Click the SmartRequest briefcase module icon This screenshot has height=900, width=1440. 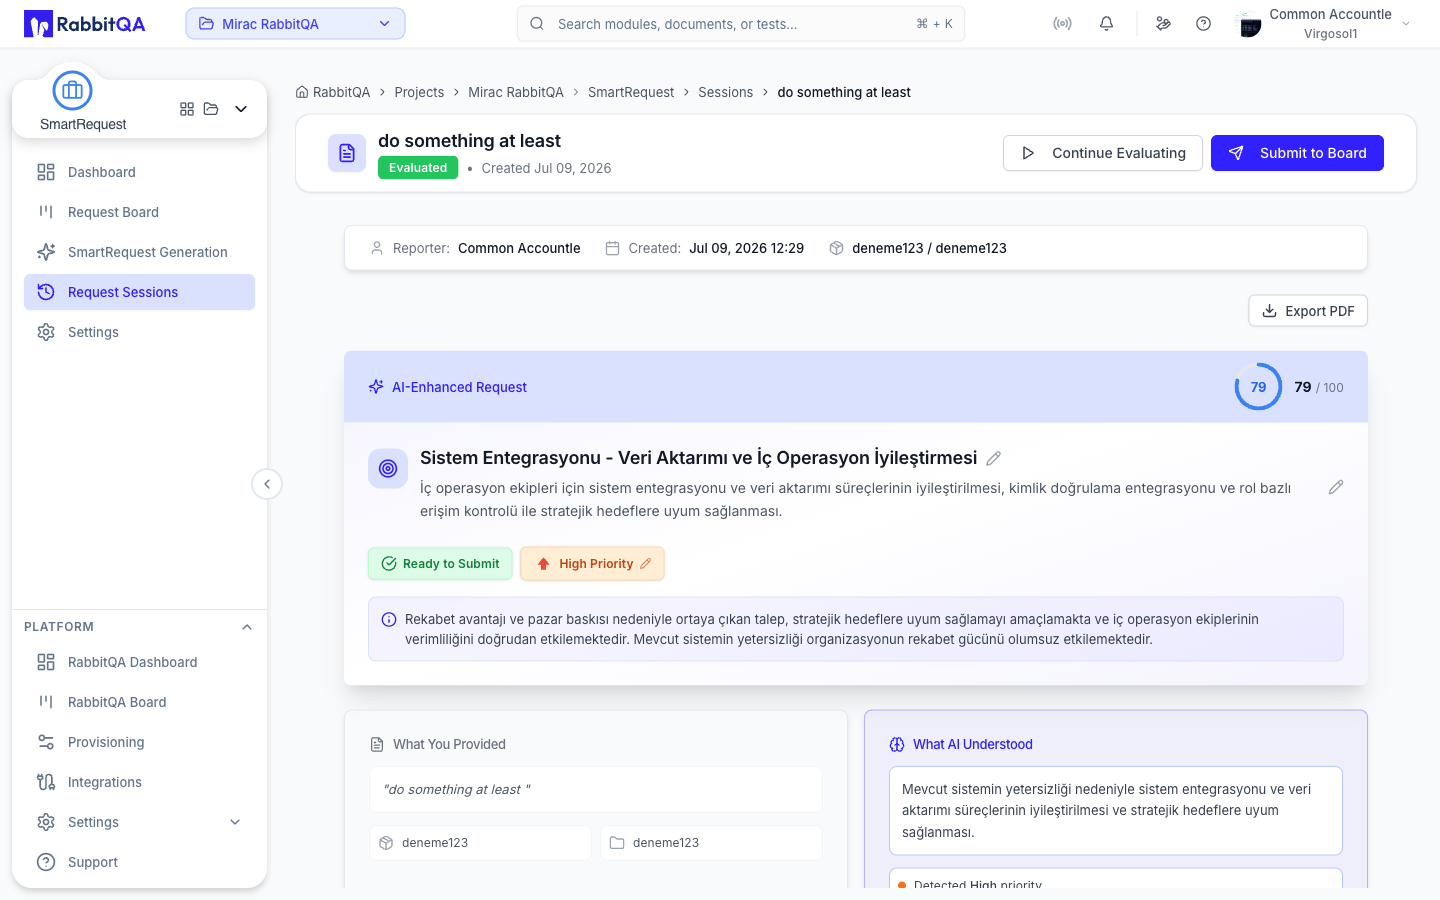pyautogui.click(x=72, y=91)
